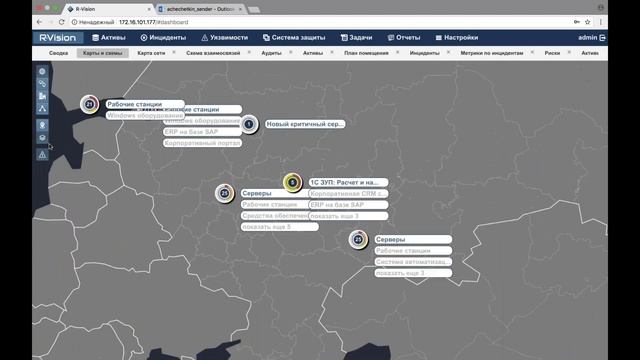Click the bottom-right map marker 21 beside Серверы
This screenshot has height=360, width=640.
click(x=358, y=240)
